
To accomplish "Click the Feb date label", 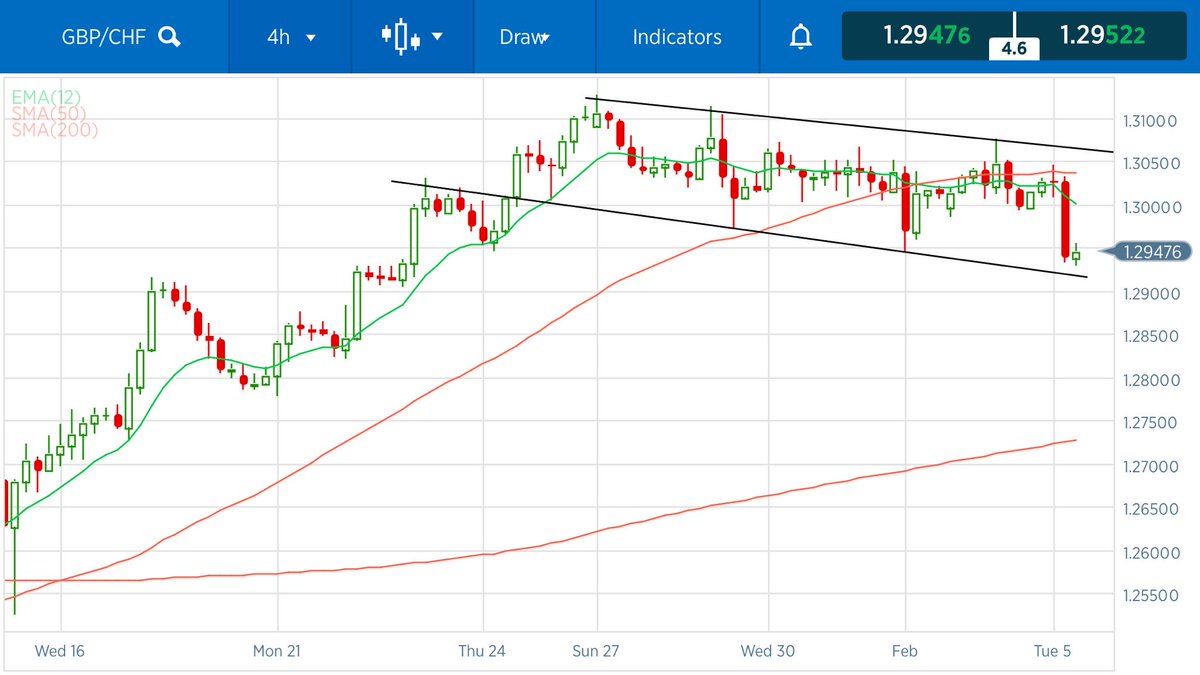I will point(904,651).
